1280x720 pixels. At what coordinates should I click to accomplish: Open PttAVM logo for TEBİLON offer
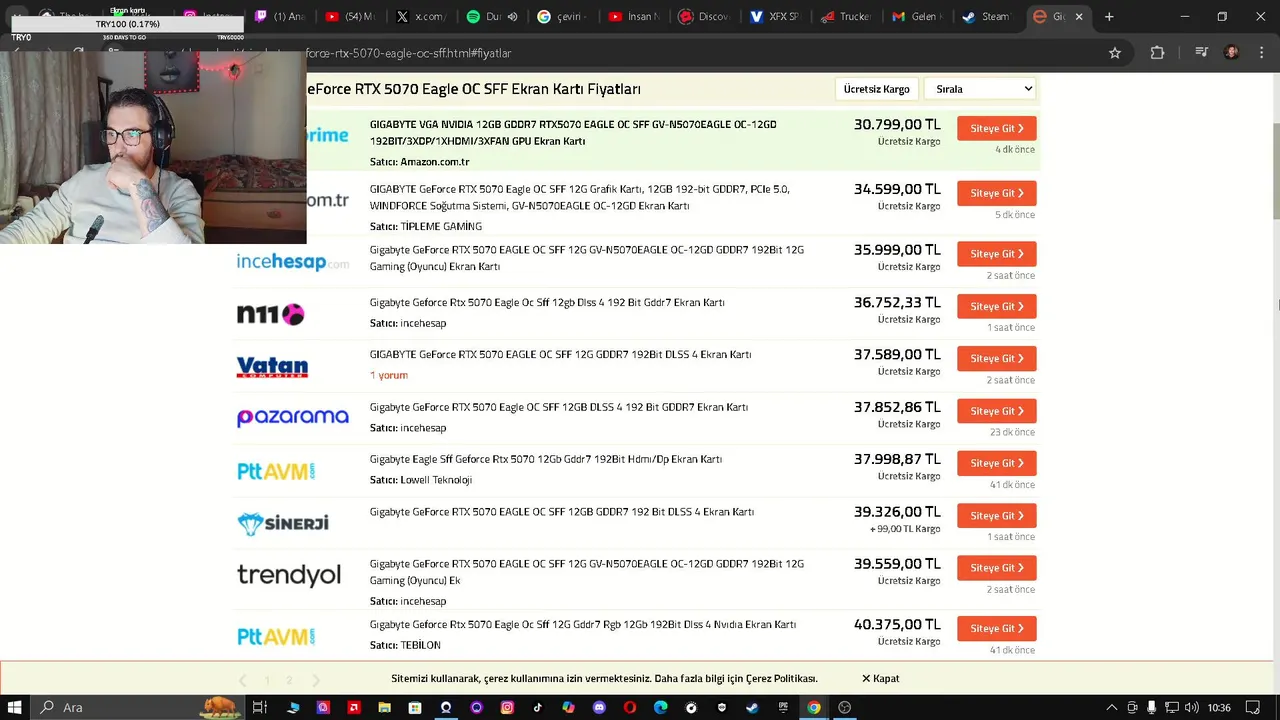276,636
